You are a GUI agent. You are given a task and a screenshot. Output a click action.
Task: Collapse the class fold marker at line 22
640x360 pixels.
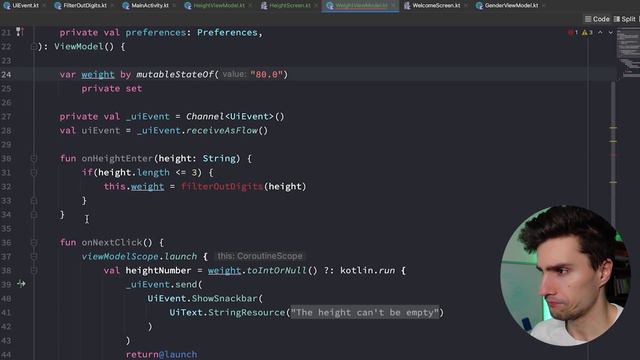click(34, 47)
